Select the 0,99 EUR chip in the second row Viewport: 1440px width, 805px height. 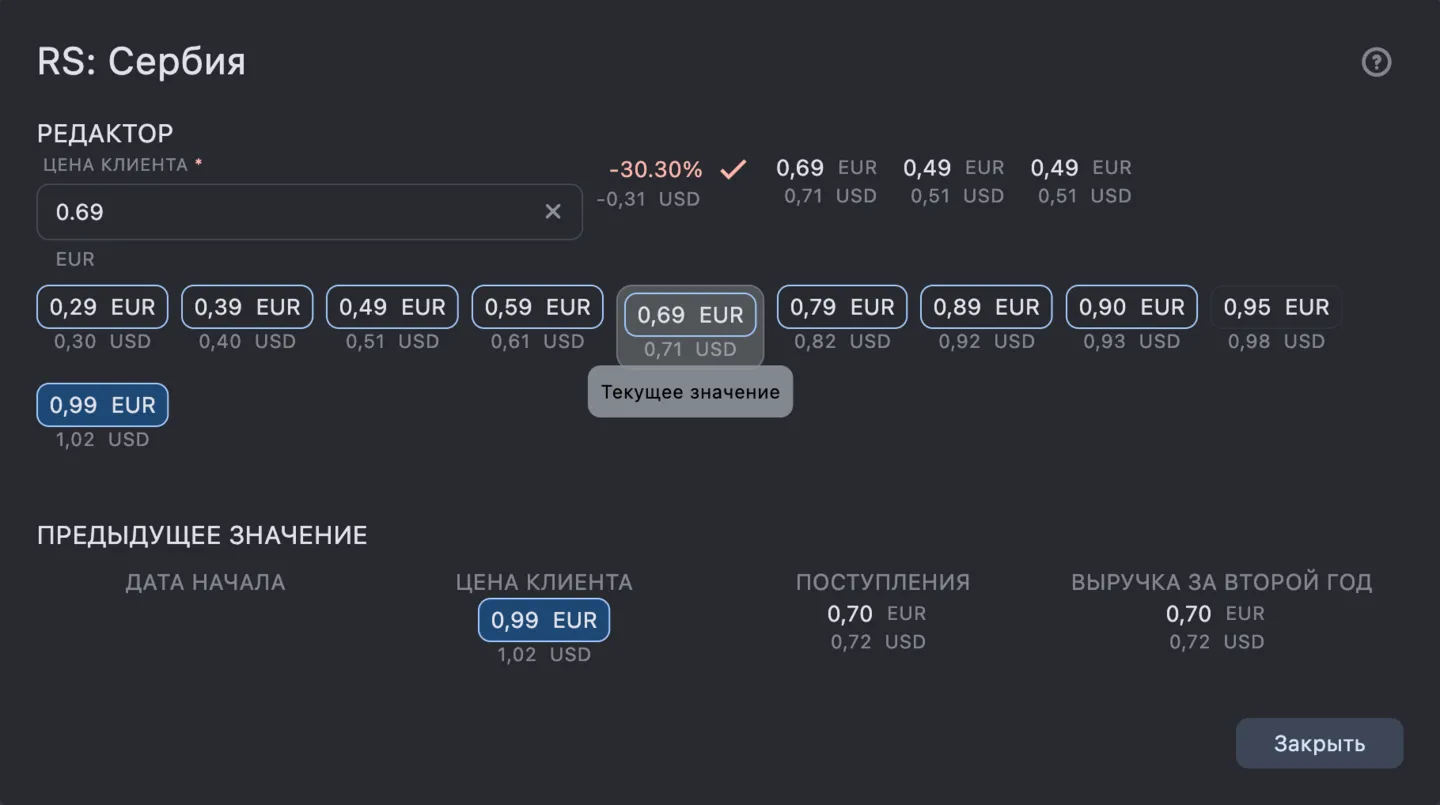pos(102,405)
